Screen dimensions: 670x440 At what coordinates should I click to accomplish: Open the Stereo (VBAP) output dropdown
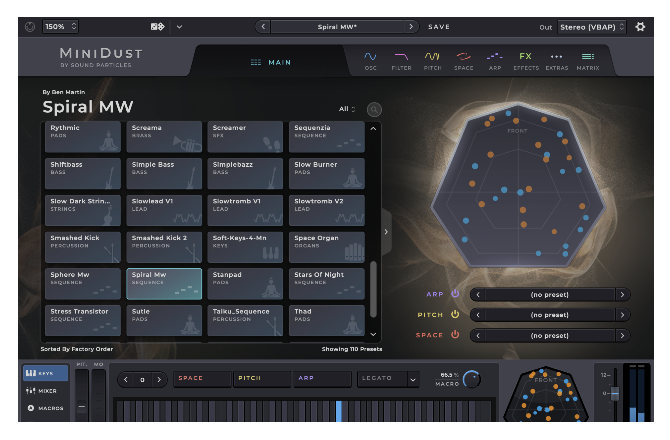(x=592, y=27)
